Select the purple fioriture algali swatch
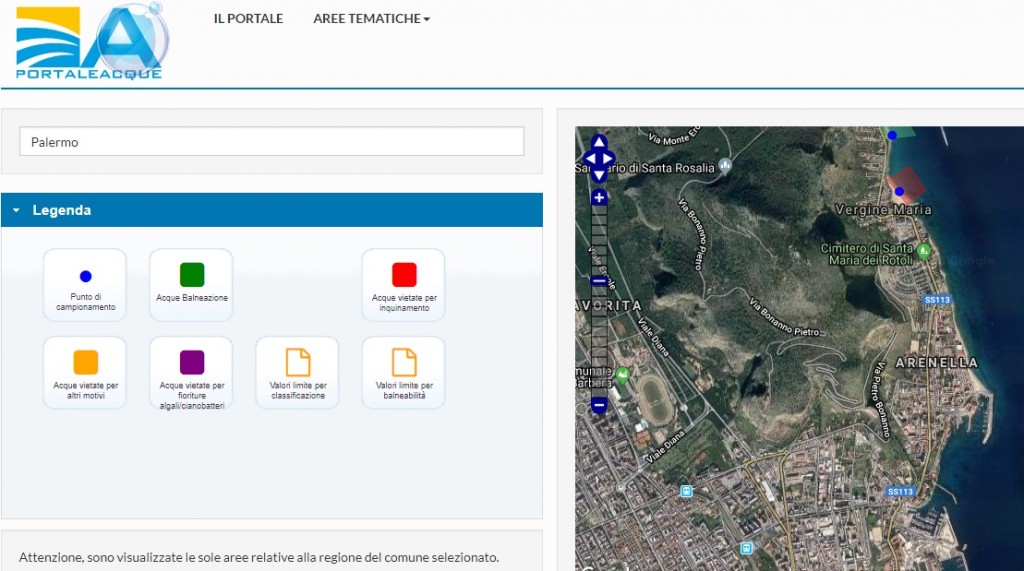The height and width of the screenshot is (571, 1024). [x=192, y=362]
